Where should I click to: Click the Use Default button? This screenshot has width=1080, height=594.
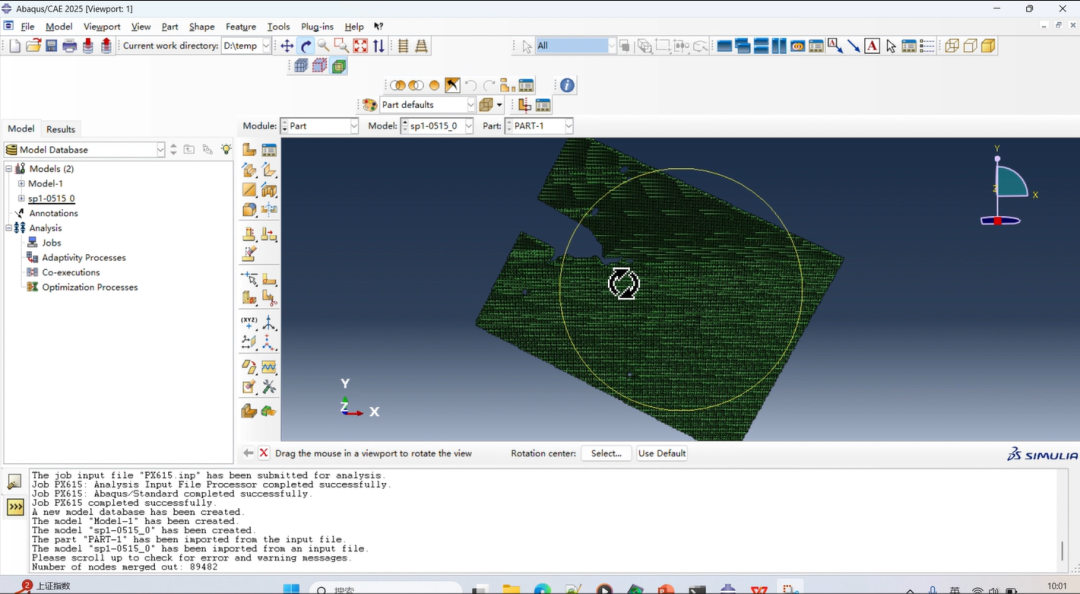pyautogui.click(x=662, y=453)
